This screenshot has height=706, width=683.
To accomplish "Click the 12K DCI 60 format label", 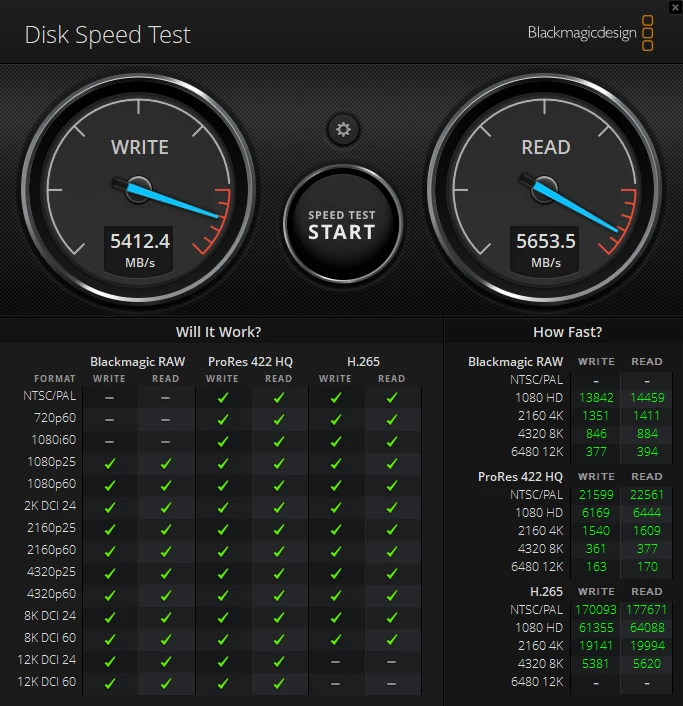I will (47, 682).
